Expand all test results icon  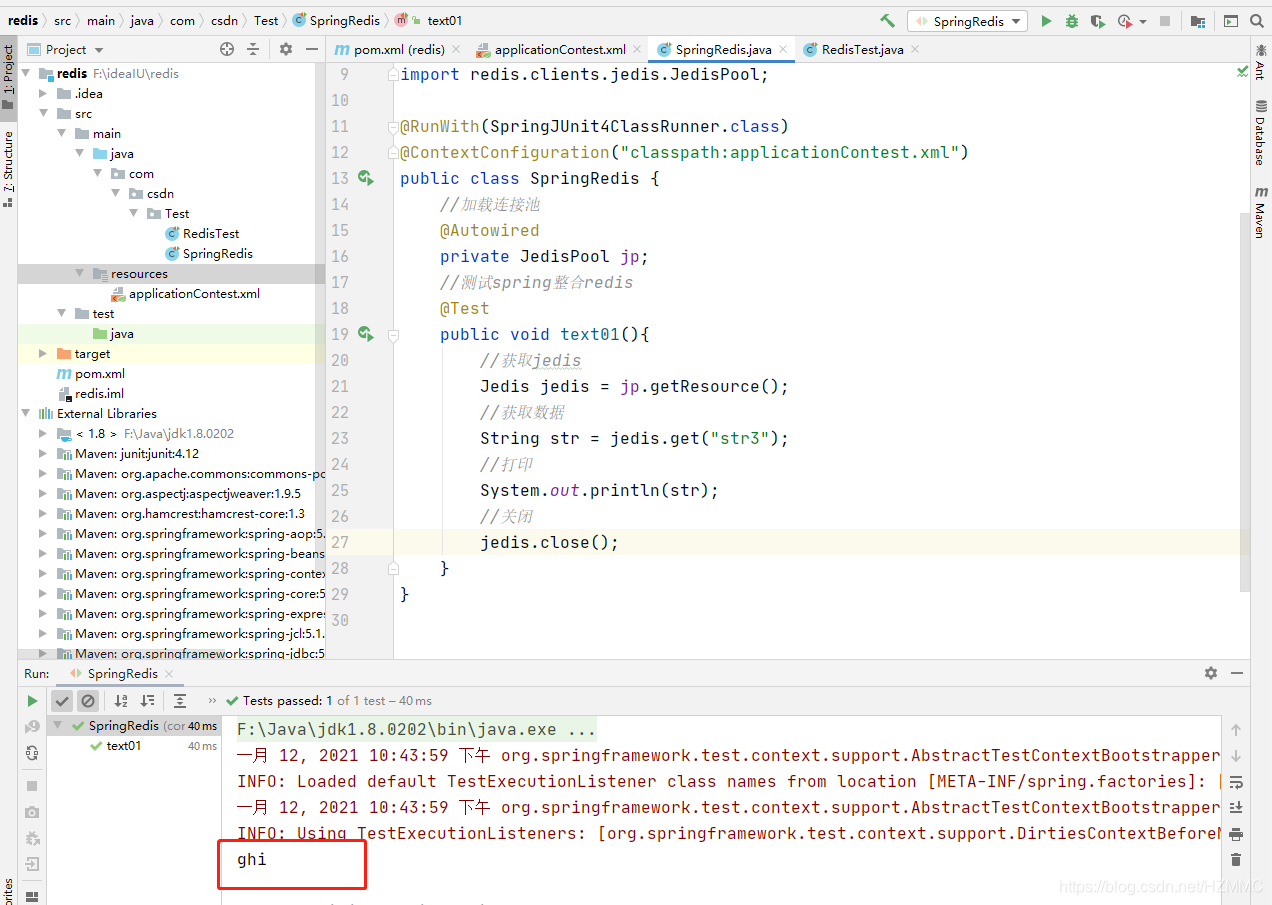180,701
